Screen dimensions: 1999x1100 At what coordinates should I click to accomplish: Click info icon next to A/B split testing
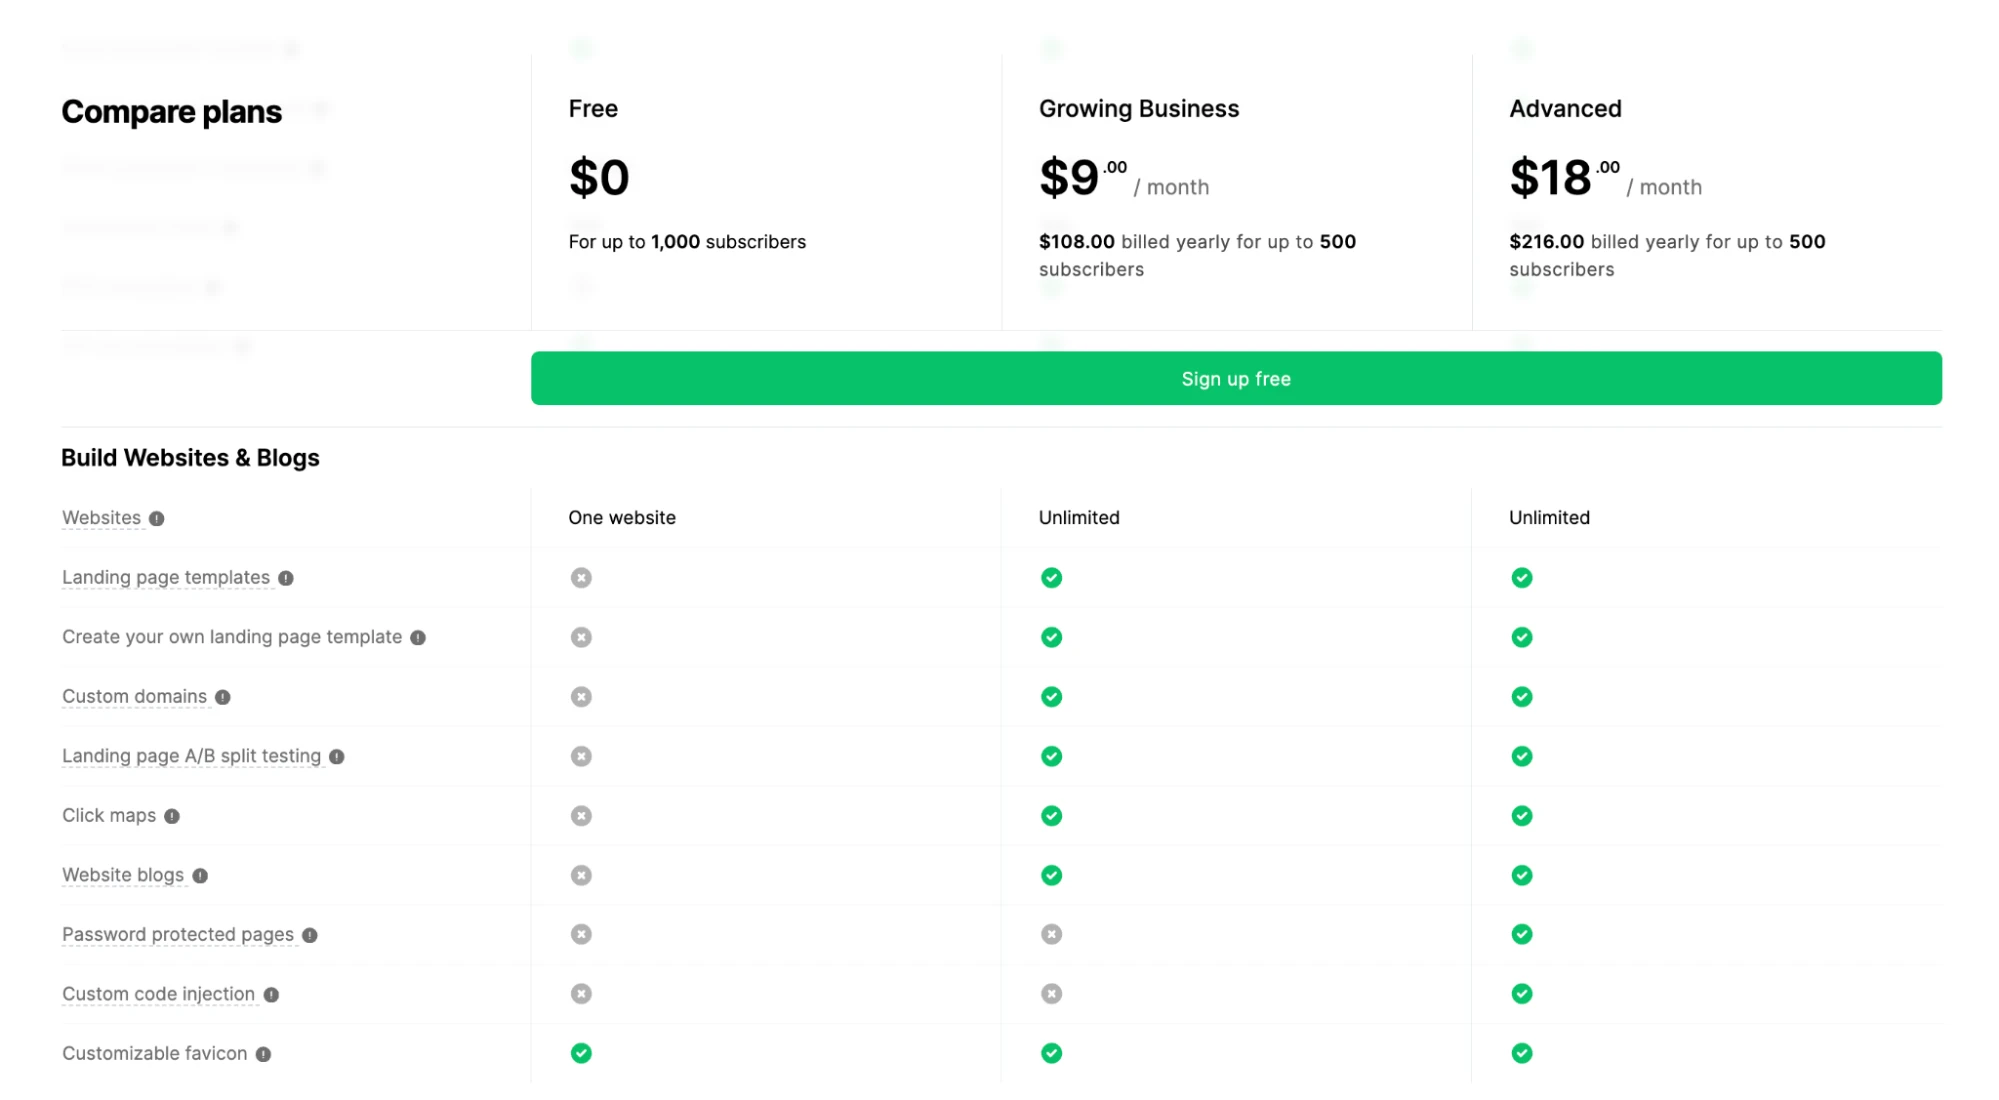point(337,757)
